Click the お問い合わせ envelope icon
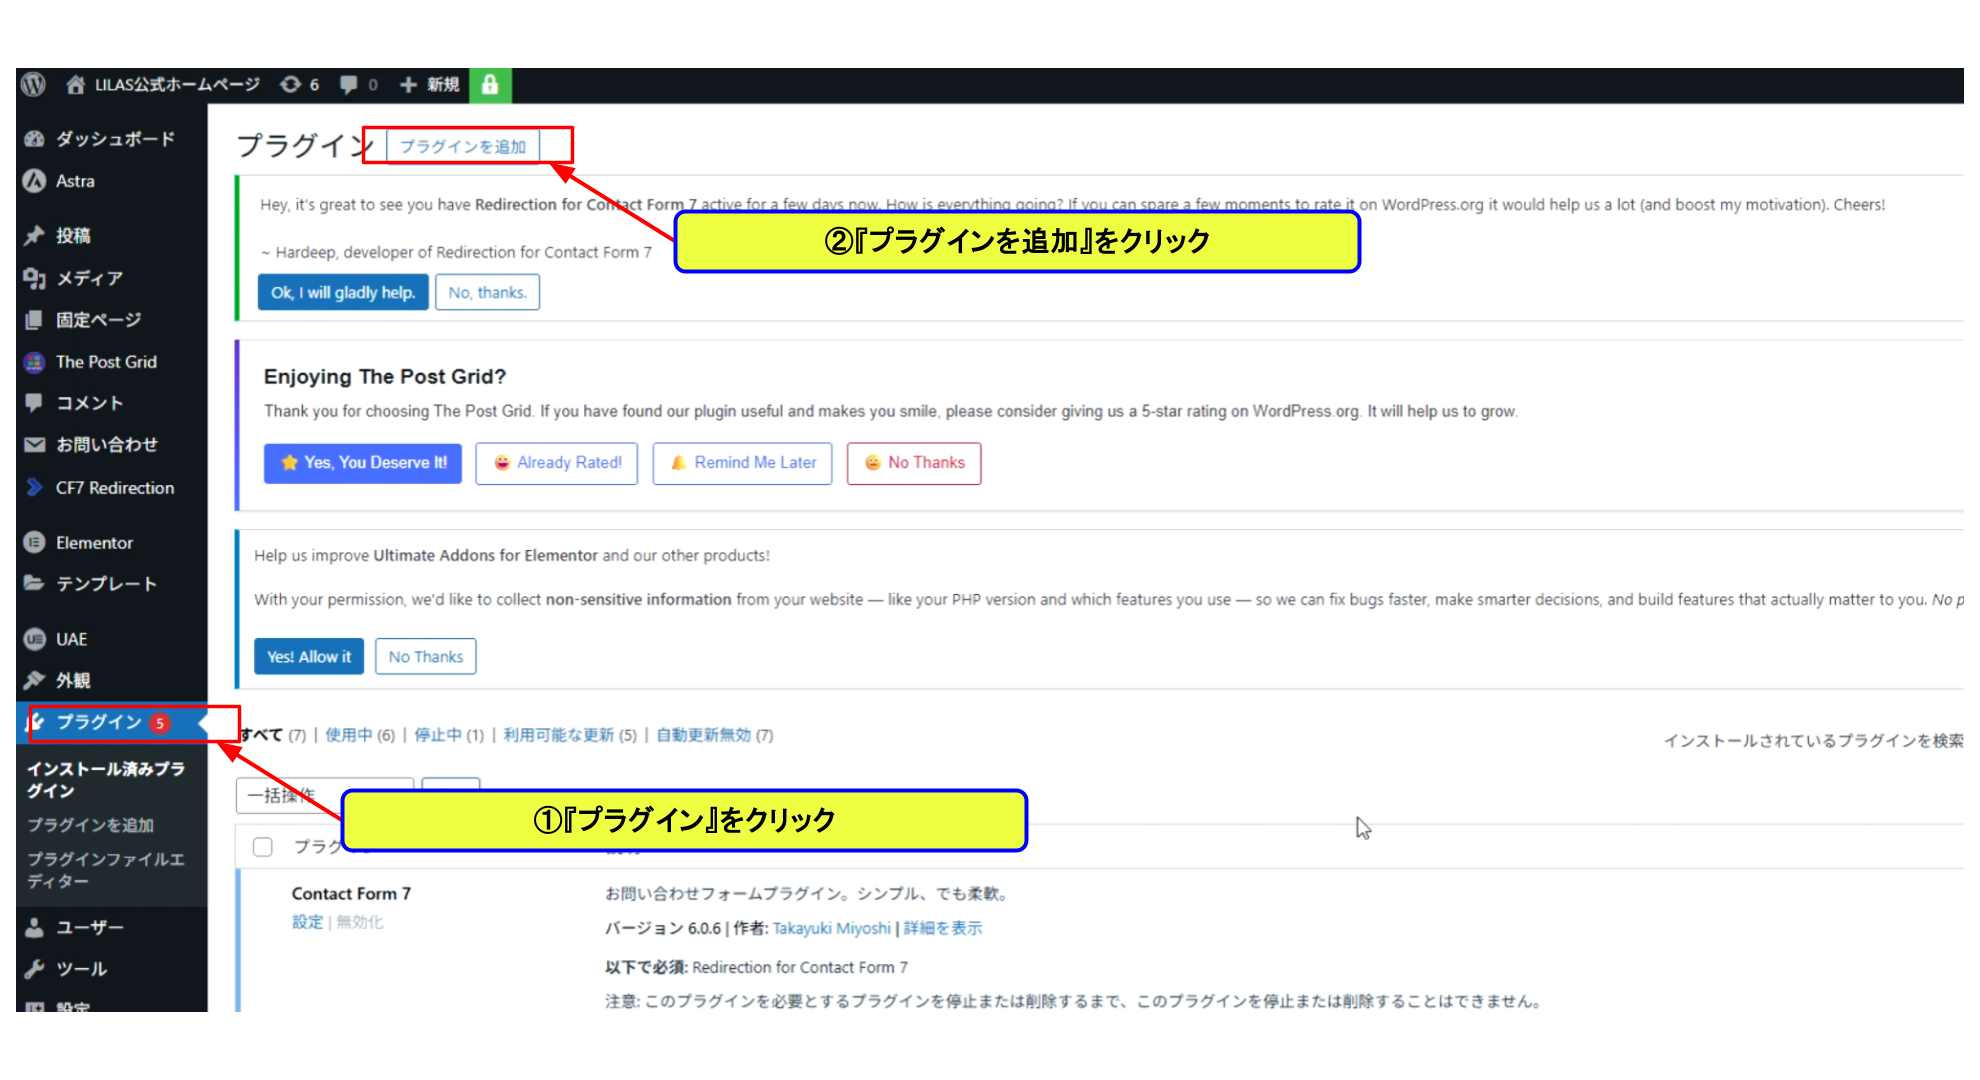The image size is (1980, 1080). coord(35,445)
